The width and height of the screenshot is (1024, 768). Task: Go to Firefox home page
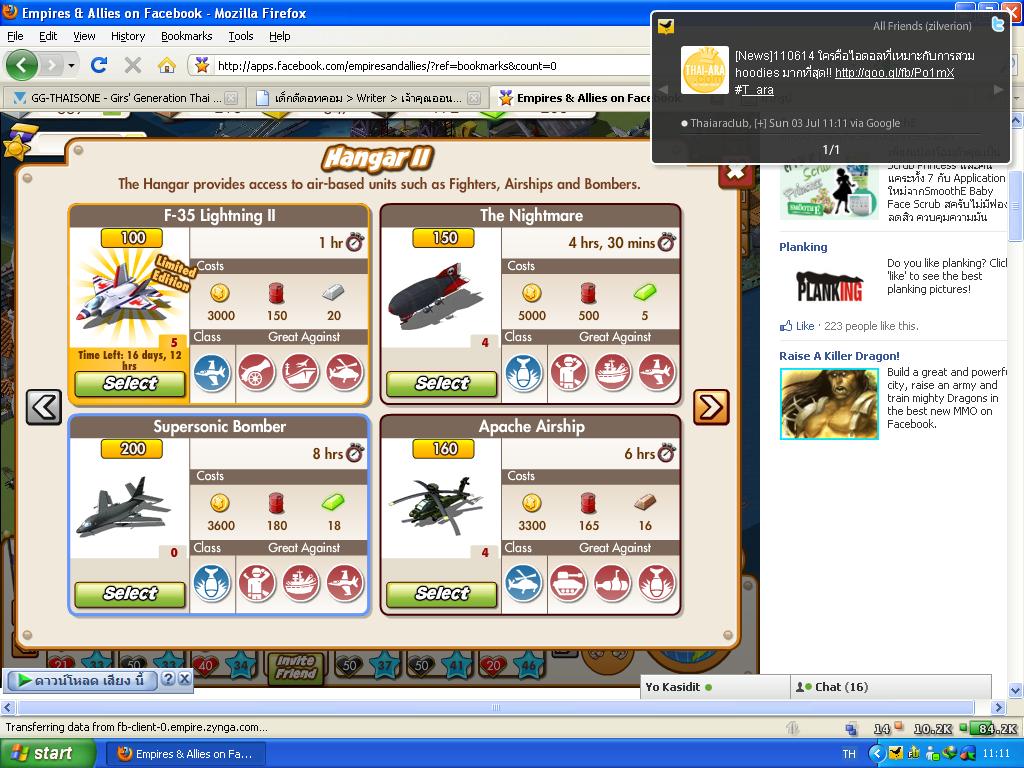[167, 65]
